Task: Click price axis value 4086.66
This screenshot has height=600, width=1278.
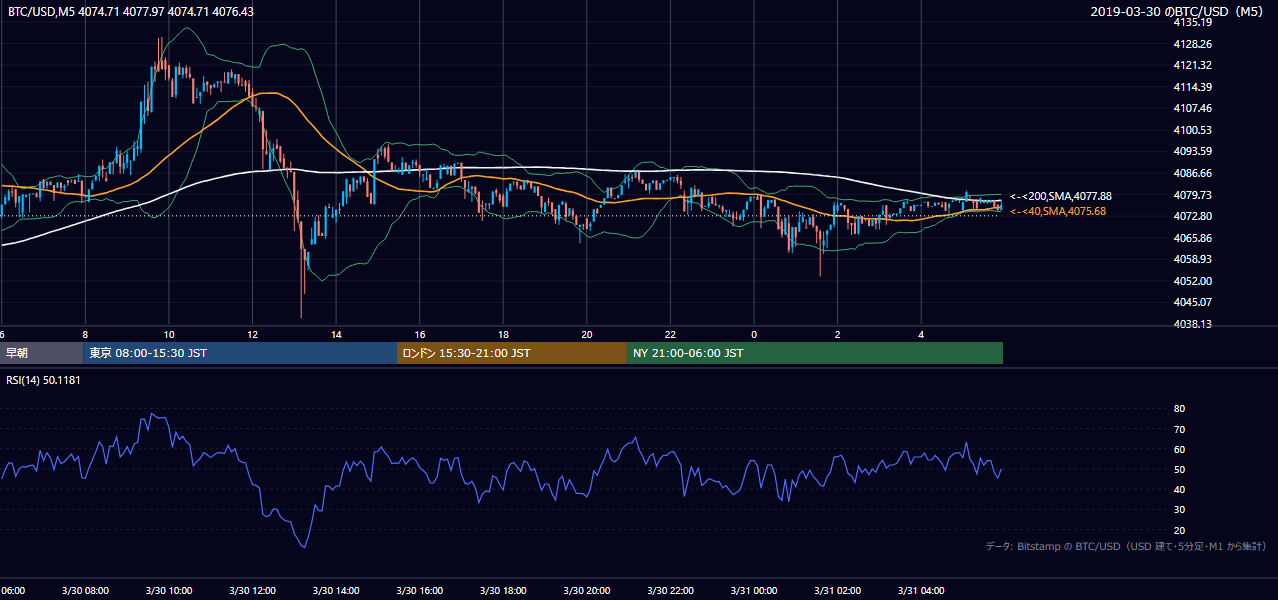Action: click(x=1192, y=173)
